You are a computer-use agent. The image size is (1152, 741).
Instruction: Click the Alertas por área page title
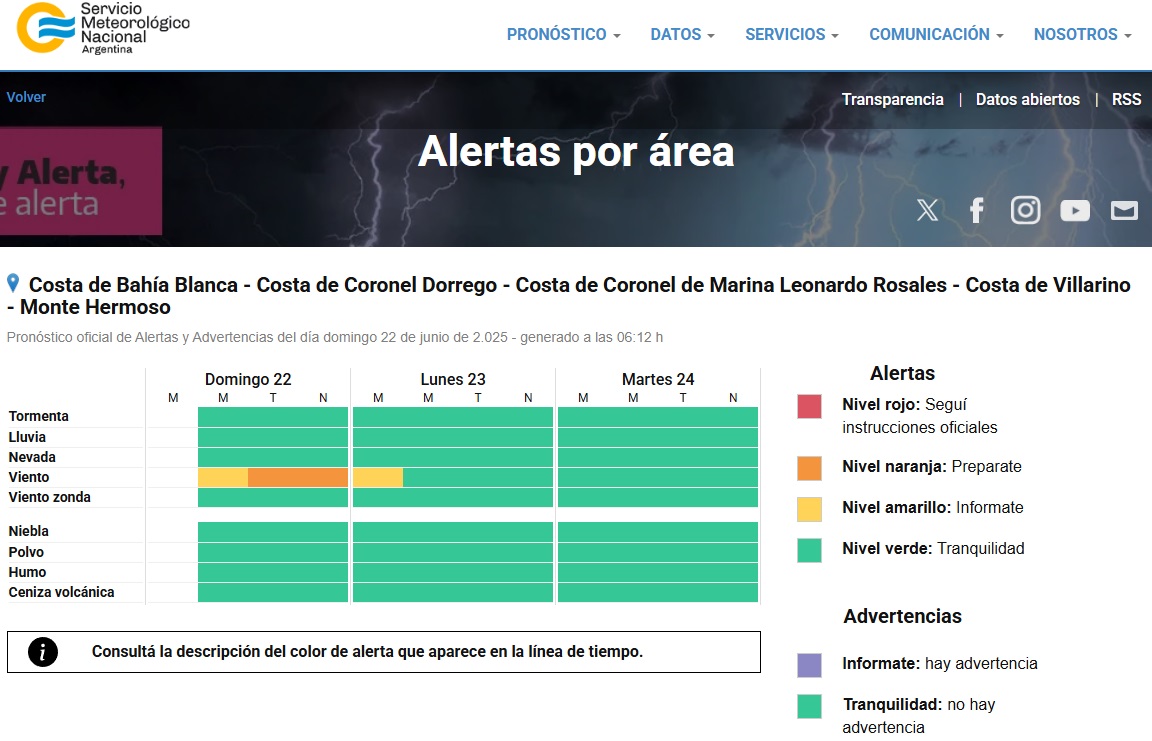[x=576, y=151]
